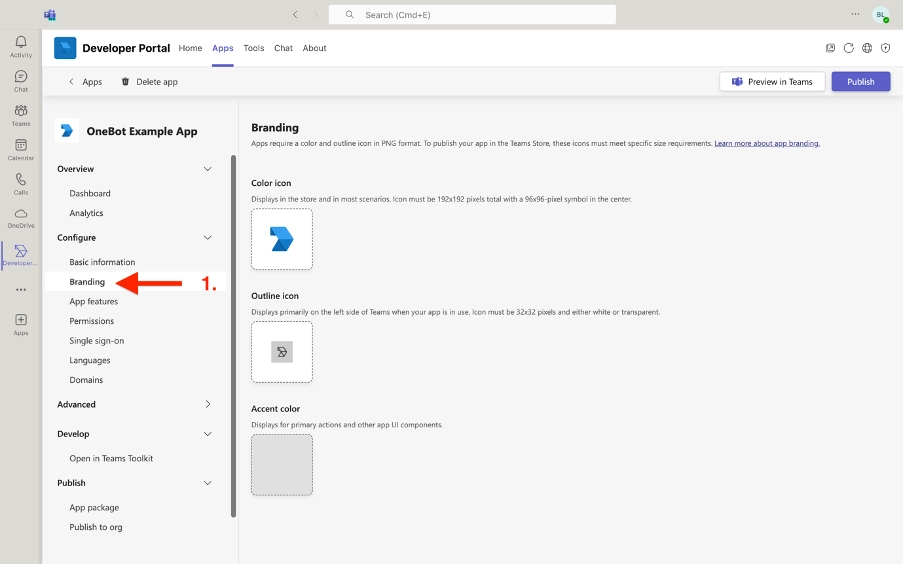The height and width of the screenshot is (564, 904).
Task: Collapse the Publish section chevron
Action: coord(208,483)
